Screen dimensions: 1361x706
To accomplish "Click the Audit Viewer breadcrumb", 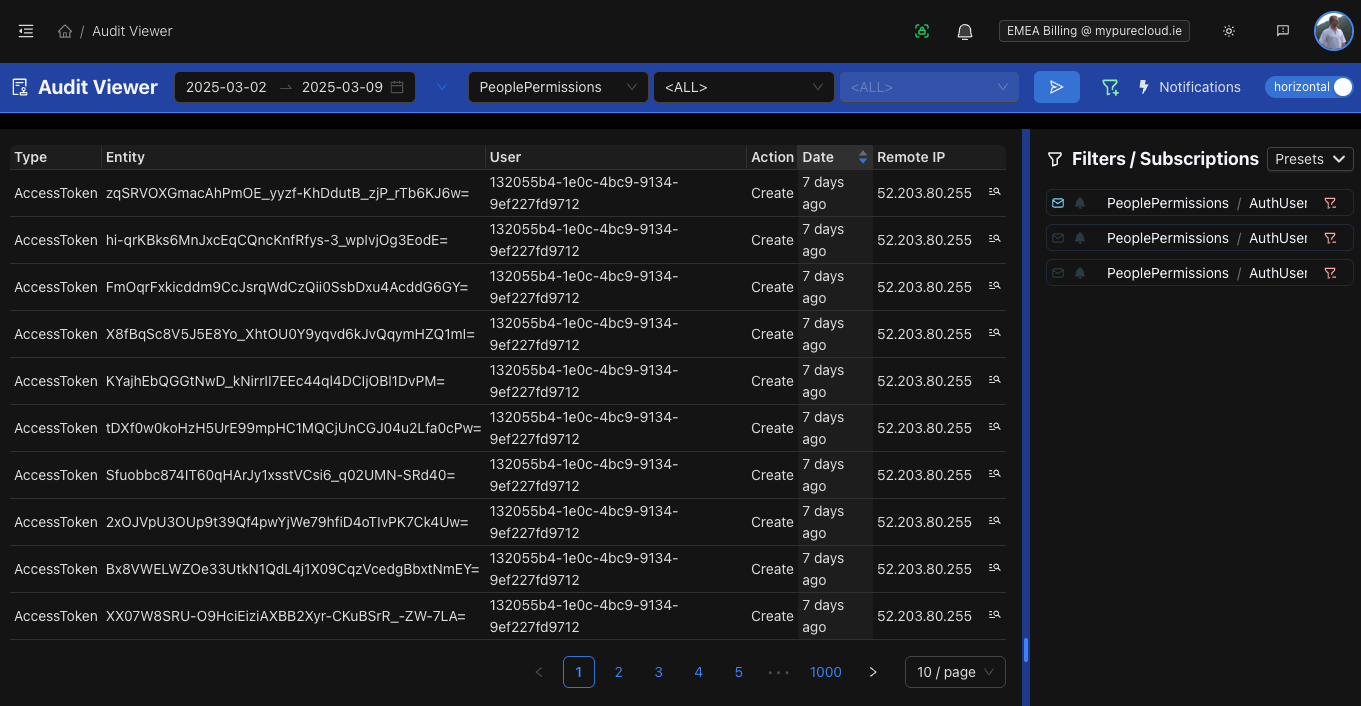I will click(x=132, y=31).
